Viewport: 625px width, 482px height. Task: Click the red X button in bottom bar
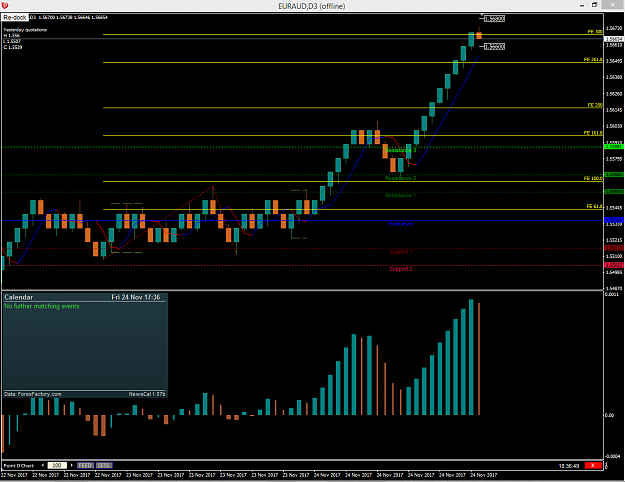[593, 465]
